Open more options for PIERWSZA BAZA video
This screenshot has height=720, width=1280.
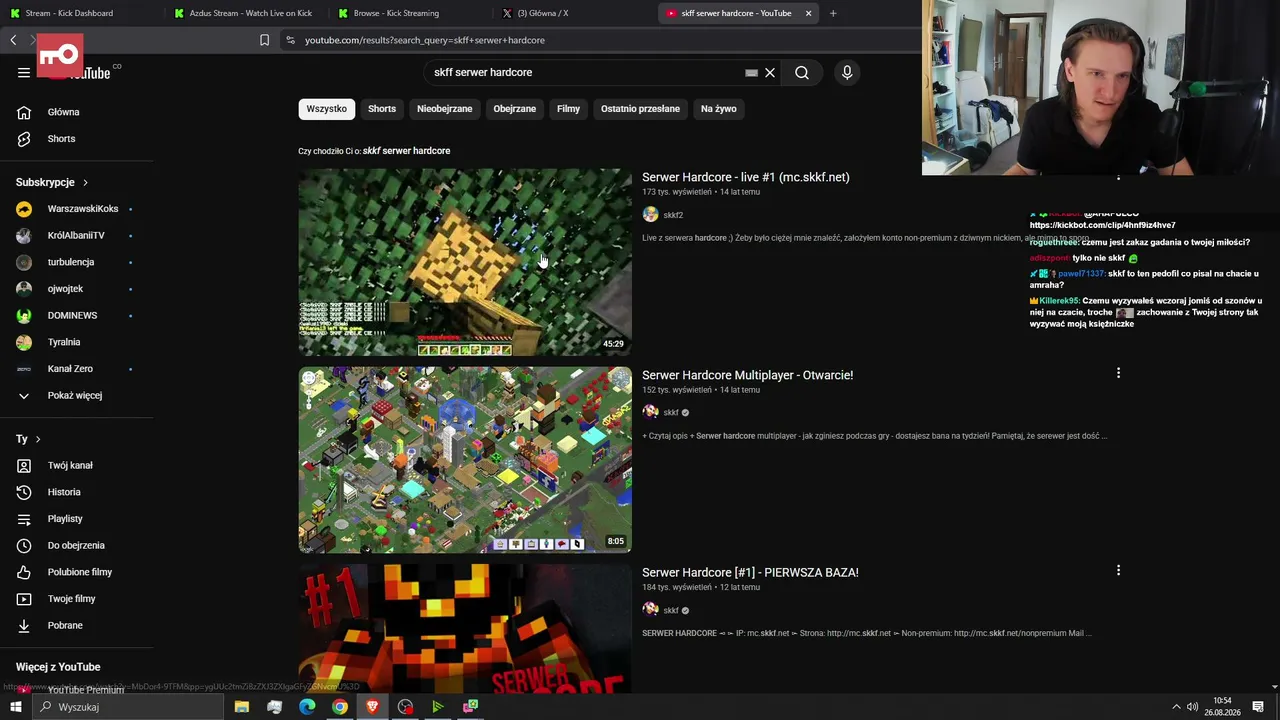tap(1118, 570)
